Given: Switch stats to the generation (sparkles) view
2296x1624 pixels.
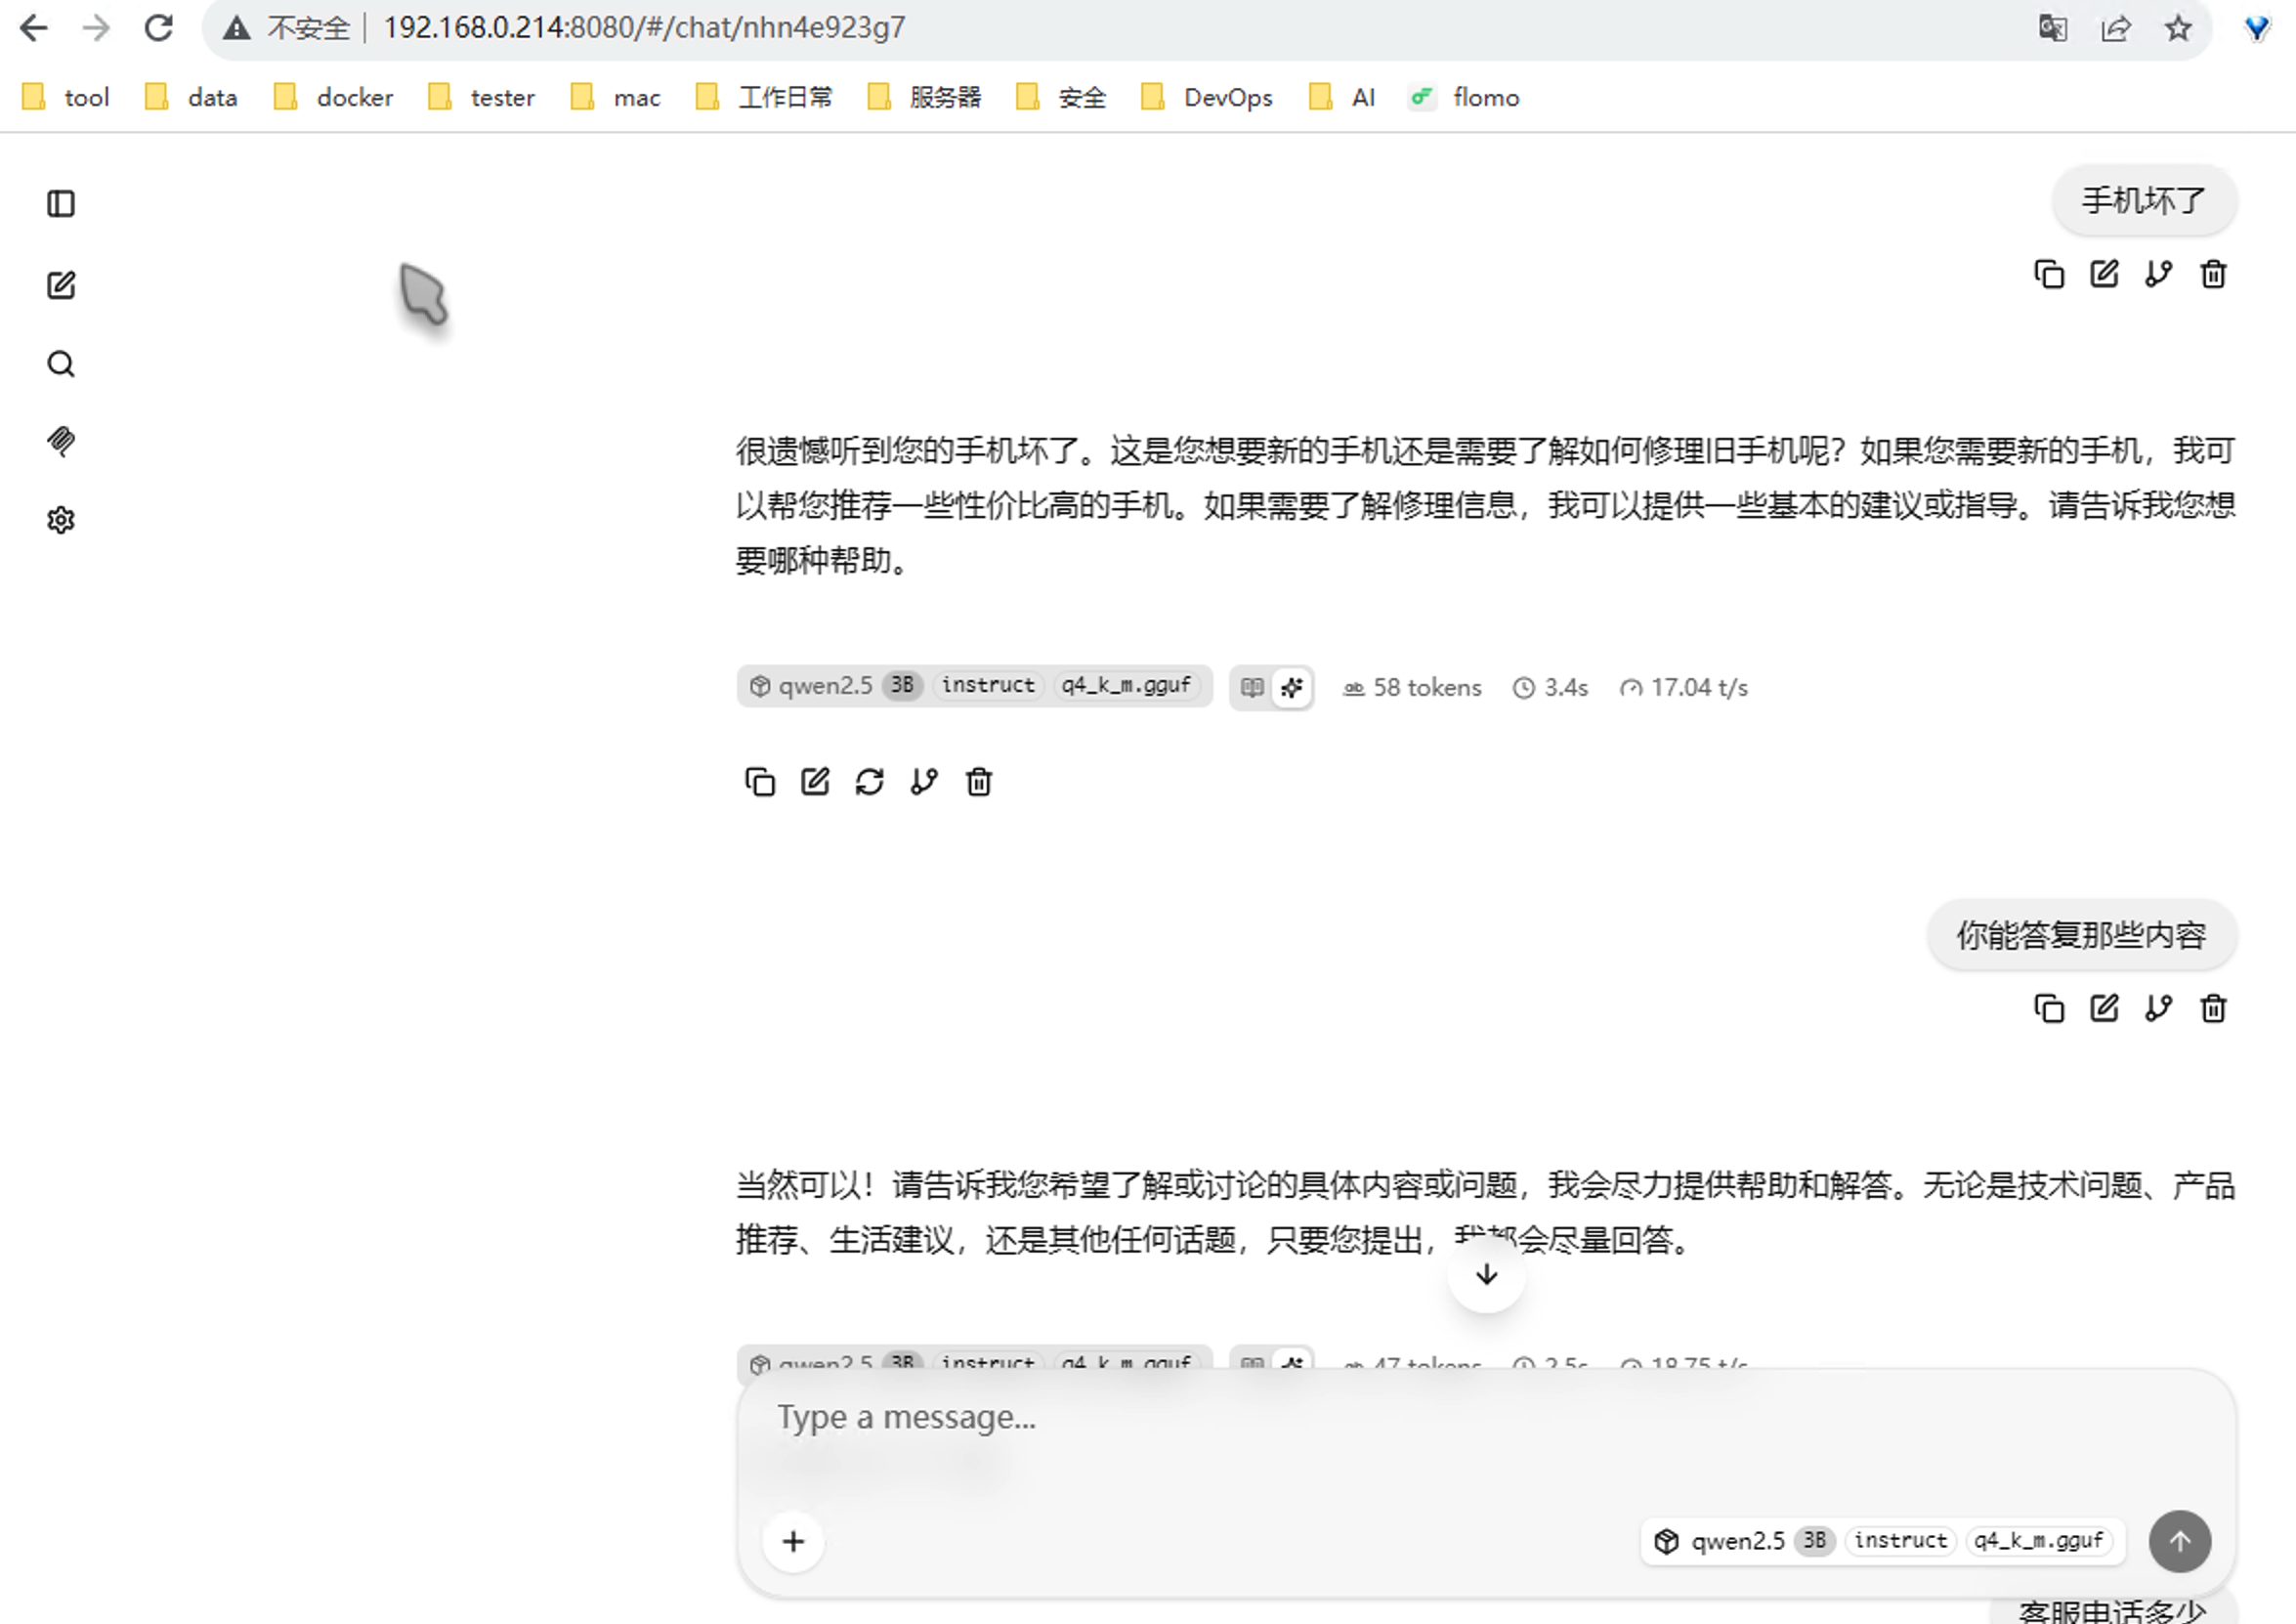Looking at the screenshot, I should coord(1292,688).
